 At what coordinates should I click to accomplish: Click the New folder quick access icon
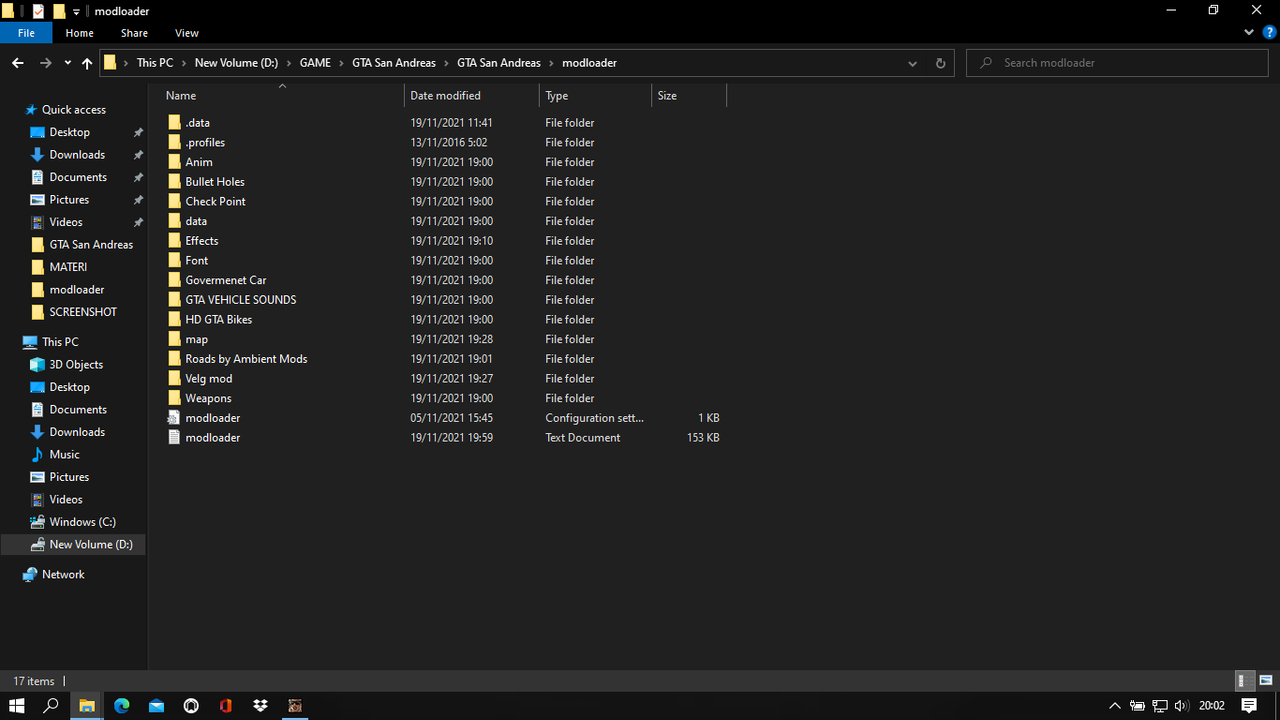[x=58, y=11]
